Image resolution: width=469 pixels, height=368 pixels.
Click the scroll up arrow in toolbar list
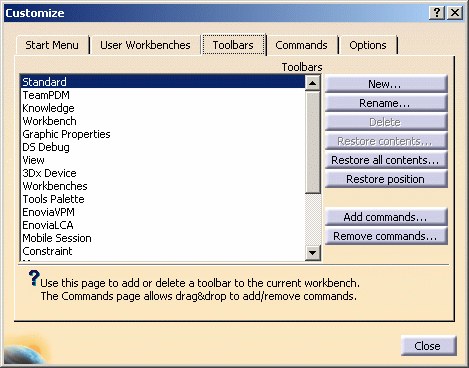pyautogui.click(x=313, y=82)
